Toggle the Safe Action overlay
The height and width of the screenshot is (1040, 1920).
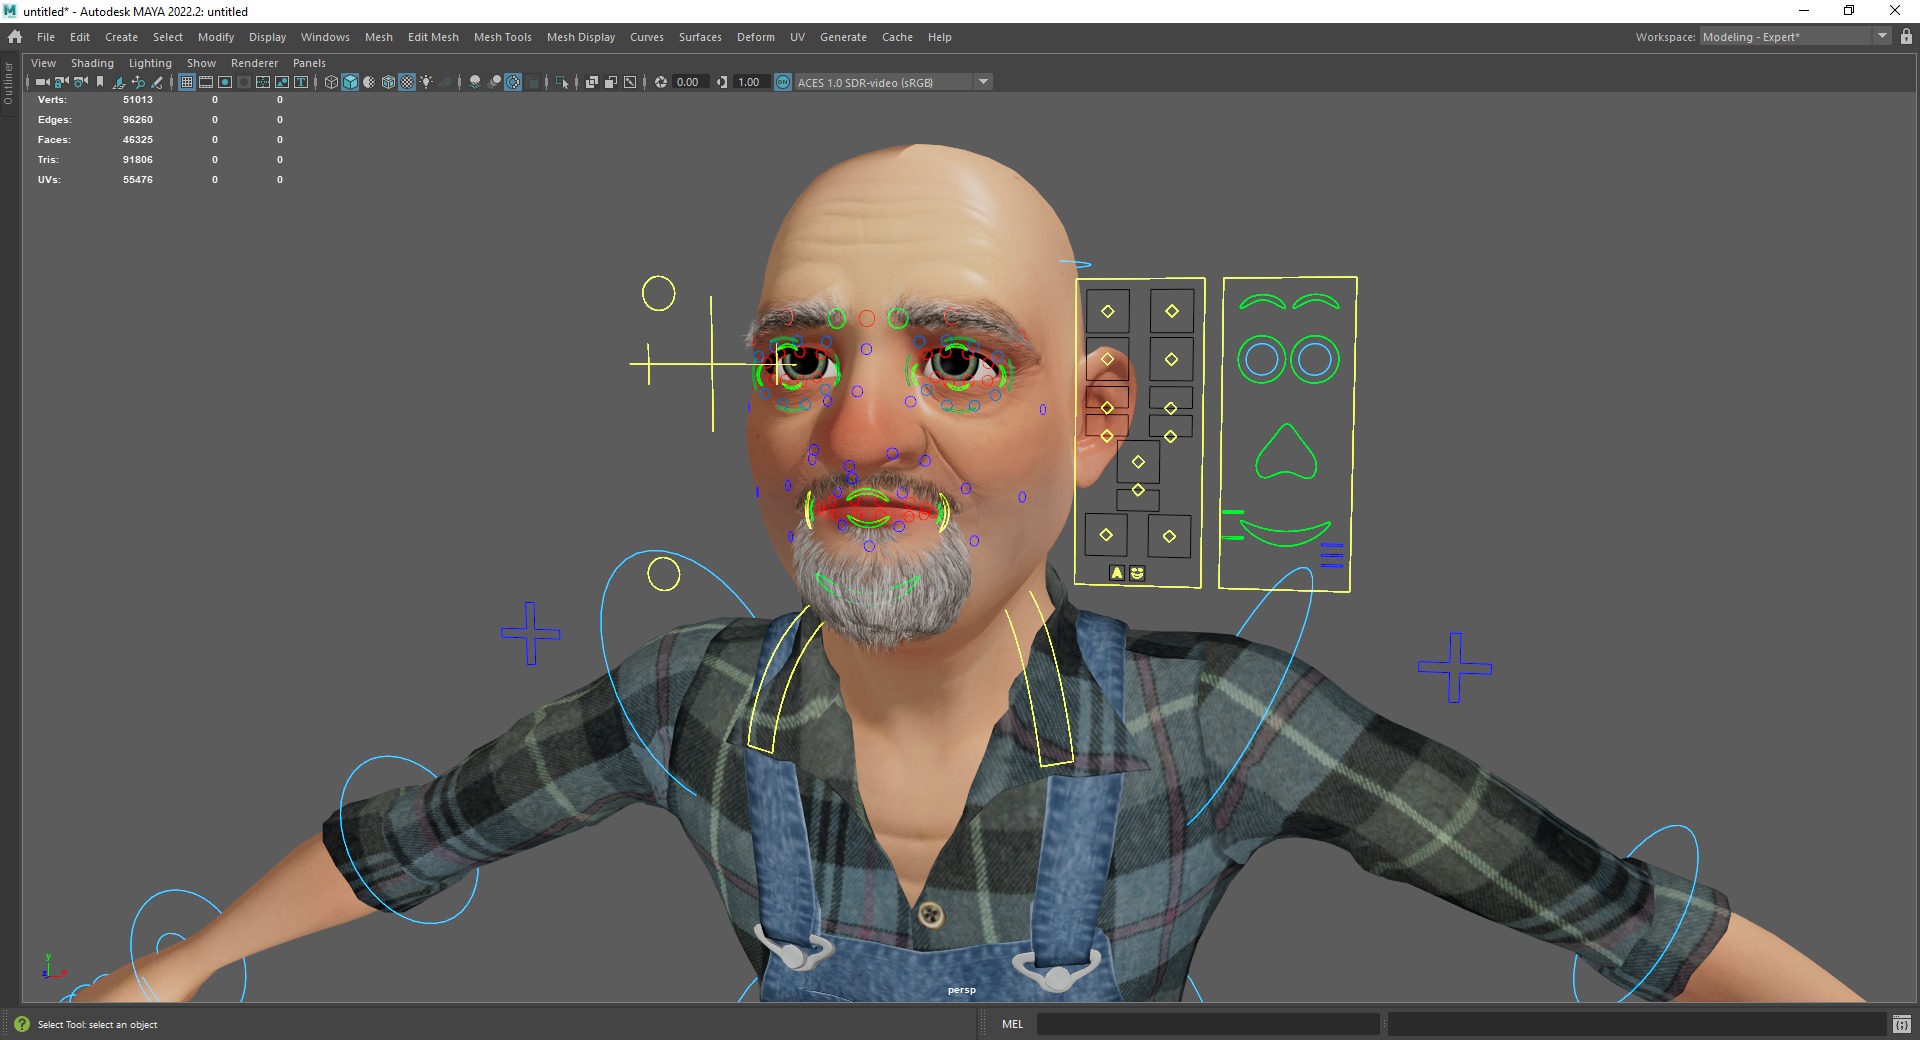[x=282, y=82]
